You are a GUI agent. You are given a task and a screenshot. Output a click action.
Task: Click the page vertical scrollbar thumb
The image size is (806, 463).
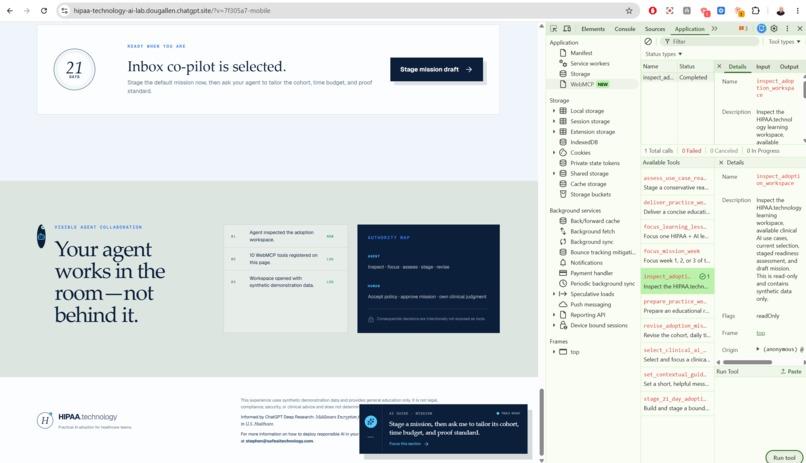(x=541, y=421)
